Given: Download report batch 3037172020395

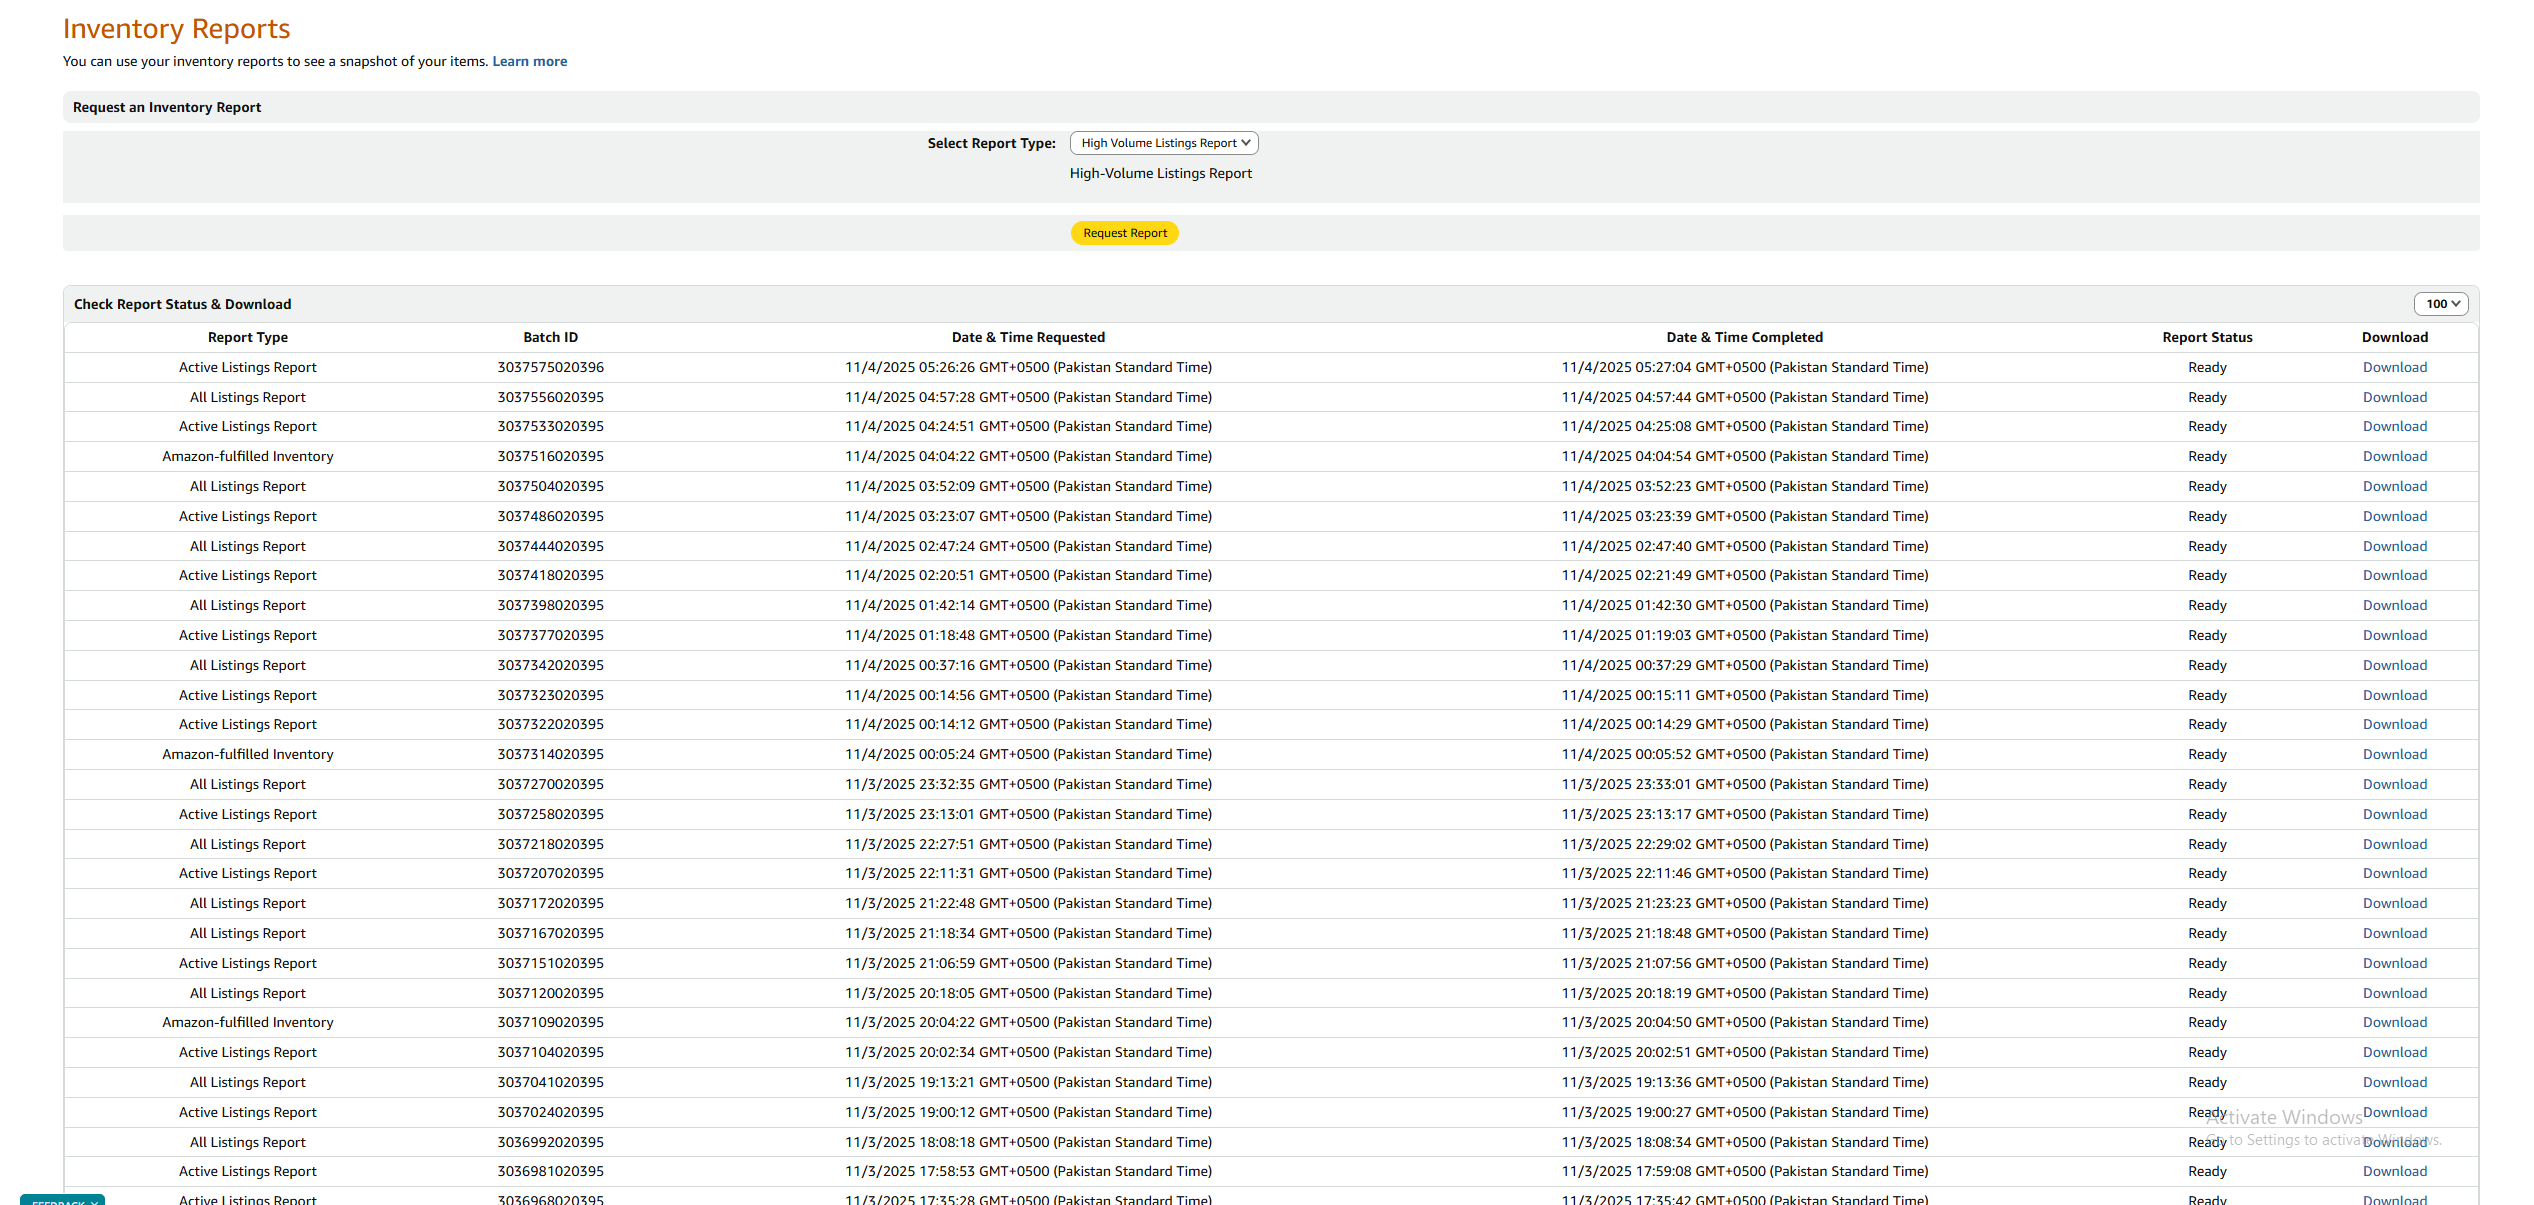Looking at the screenshot, I should (2395, 903).
